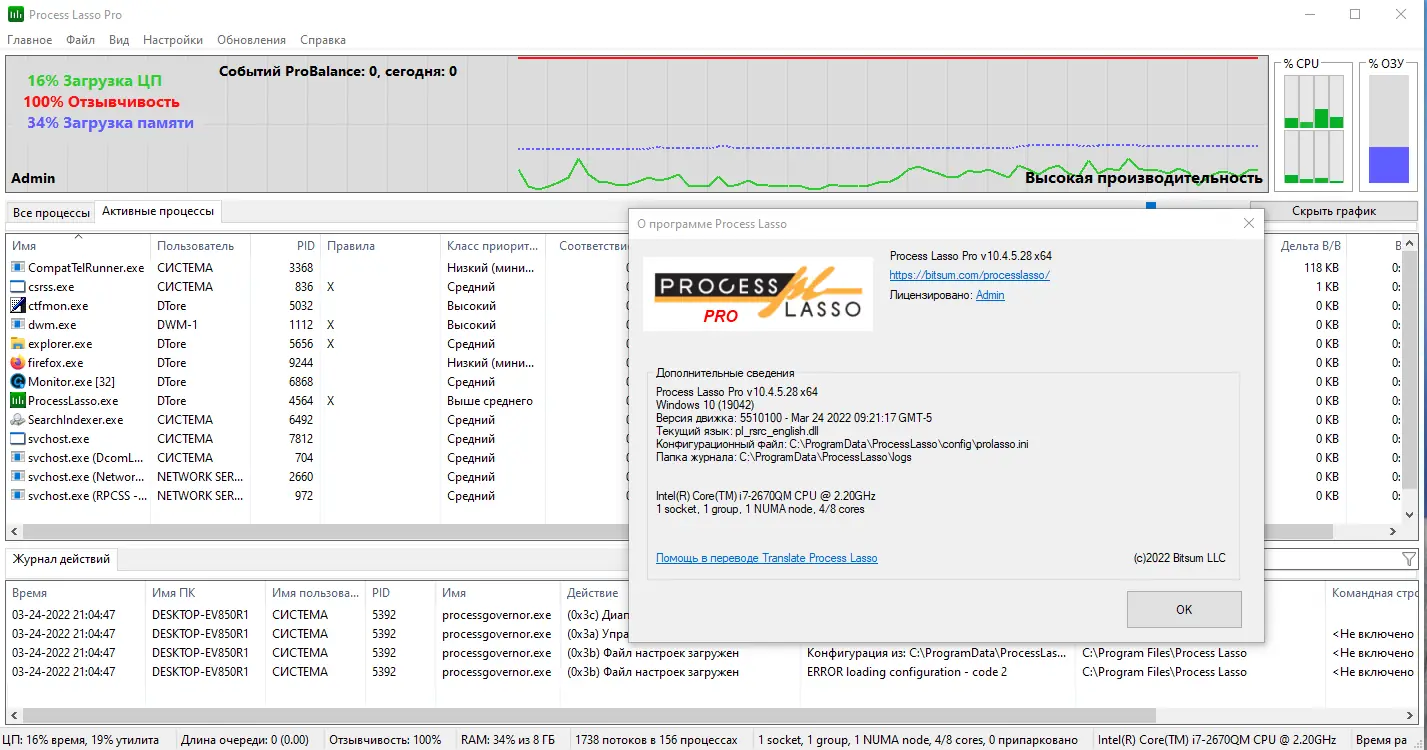
Task: Click the 118 KB I/O delta value
Action: click(x=1321, y=268)
